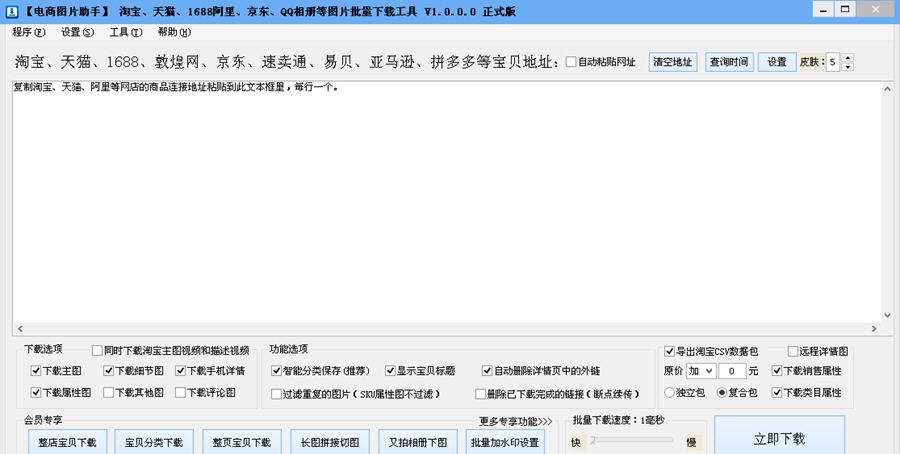Decrease the 皮肤 value with down arrow
This screenshot has height=454, width=900.
(848, 67)
